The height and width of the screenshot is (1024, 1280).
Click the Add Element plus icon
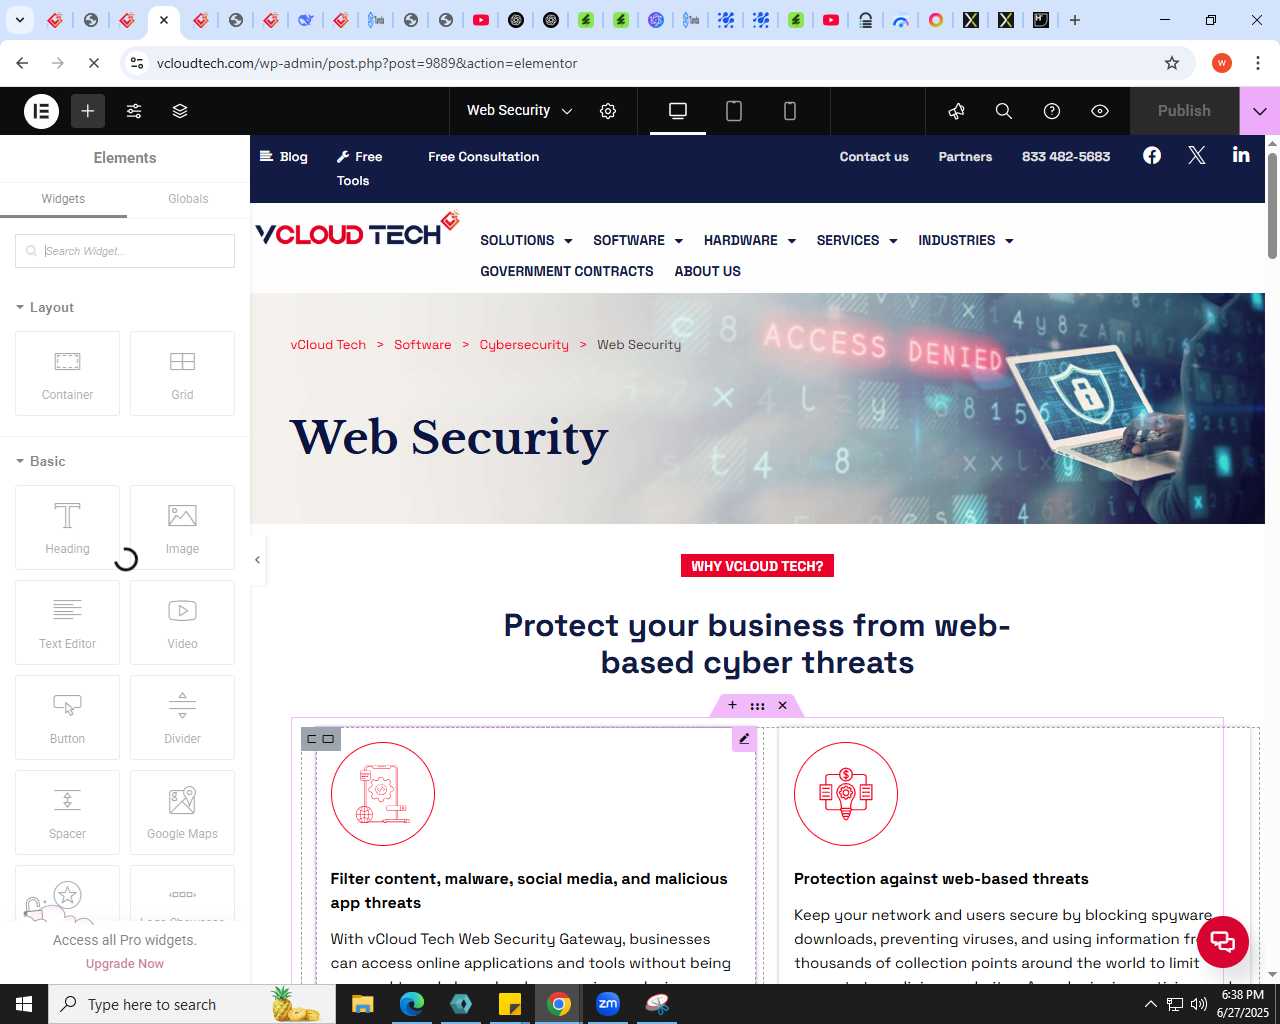(88, 111)
